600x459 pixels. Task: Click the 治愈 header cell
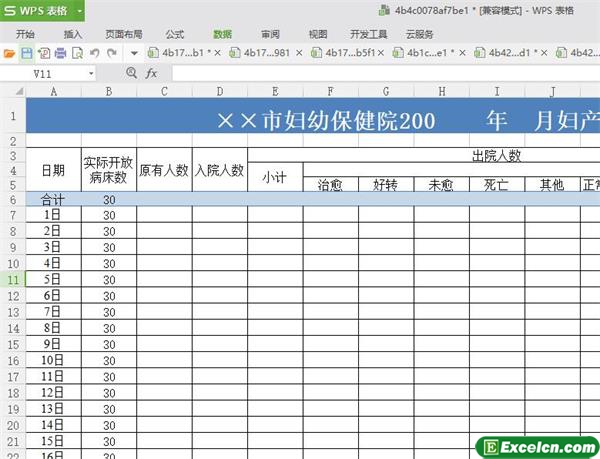[331, 184]
